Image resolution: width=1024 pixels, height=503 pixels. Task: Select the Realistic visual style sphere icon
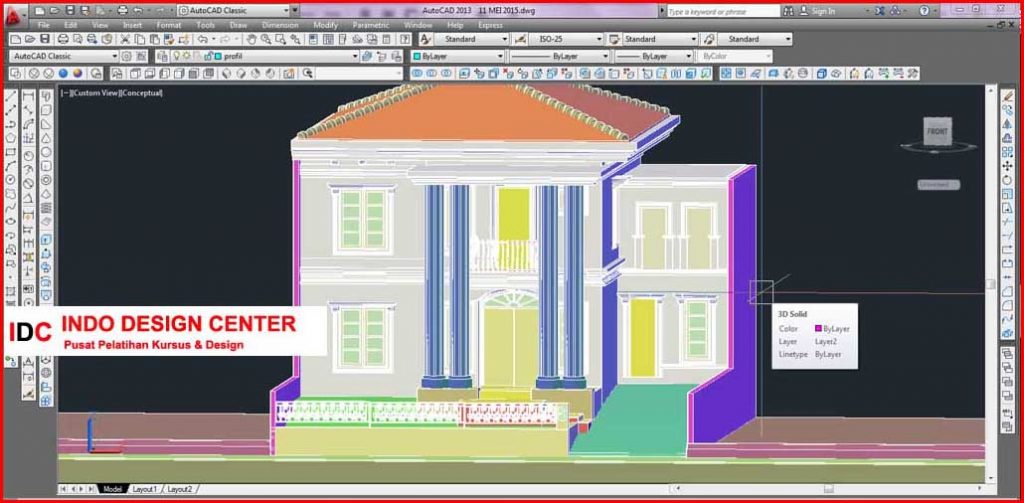pos(63,73)
